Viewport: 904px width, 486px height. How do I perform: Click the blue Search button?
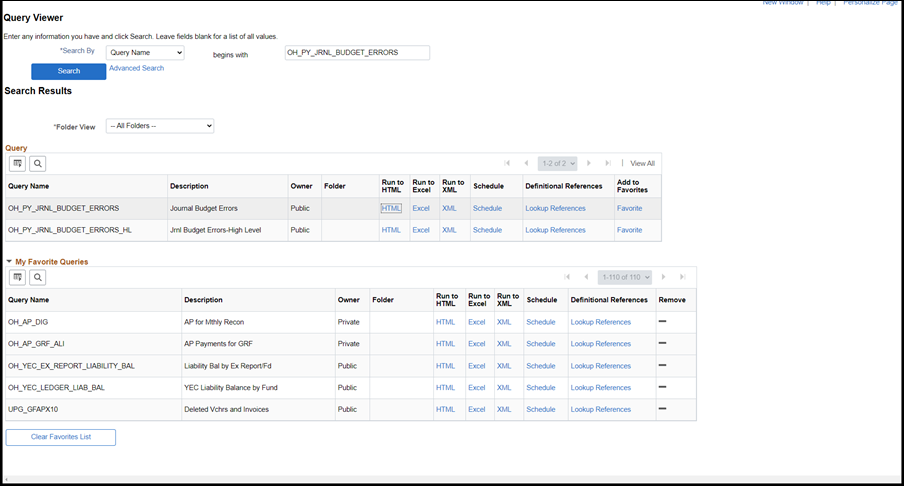click(69, 71)
